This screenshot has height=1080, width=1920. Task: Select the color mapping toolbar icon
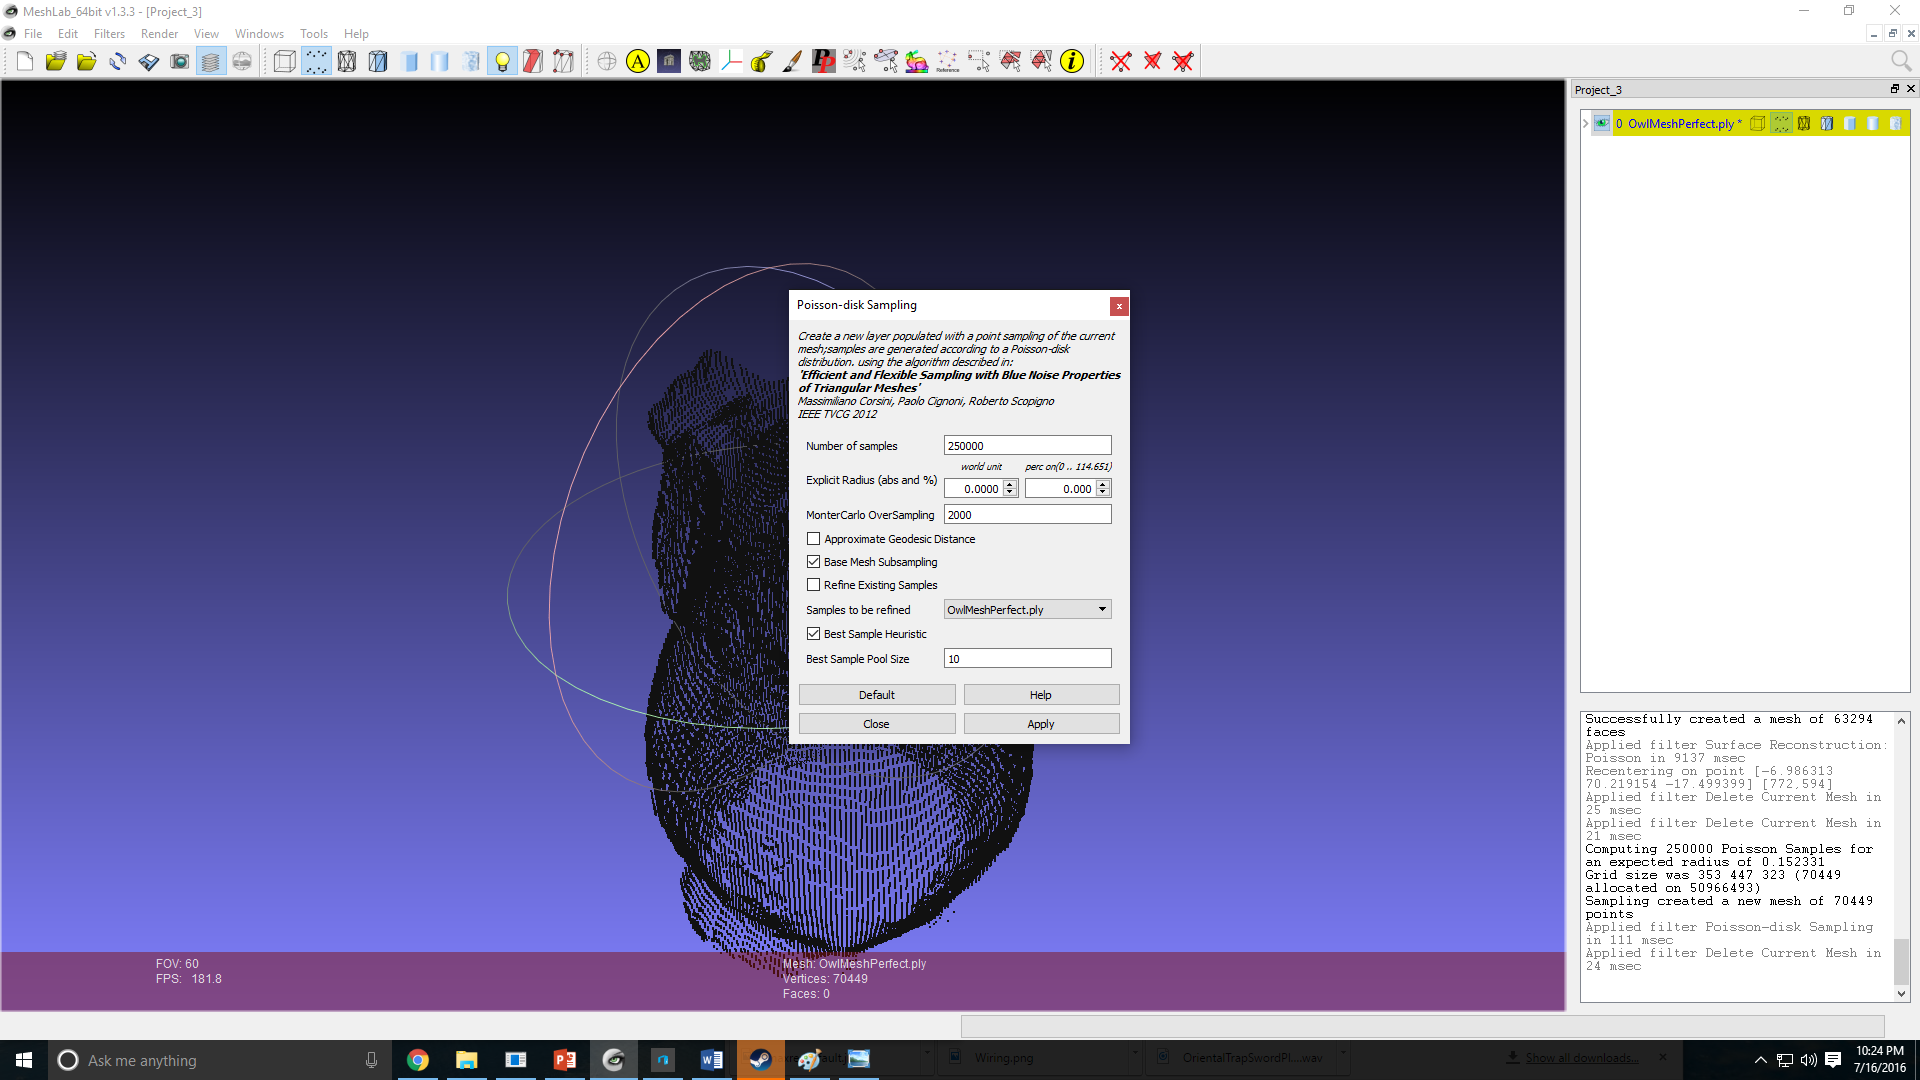coord(914,61)
